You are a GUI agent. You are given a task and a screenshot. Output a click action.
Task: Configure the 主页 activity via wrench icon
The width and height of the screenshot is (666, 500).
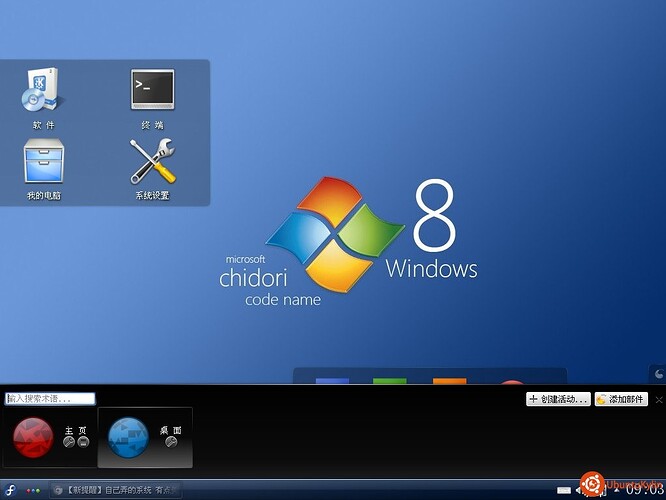[x=69, y=442]
